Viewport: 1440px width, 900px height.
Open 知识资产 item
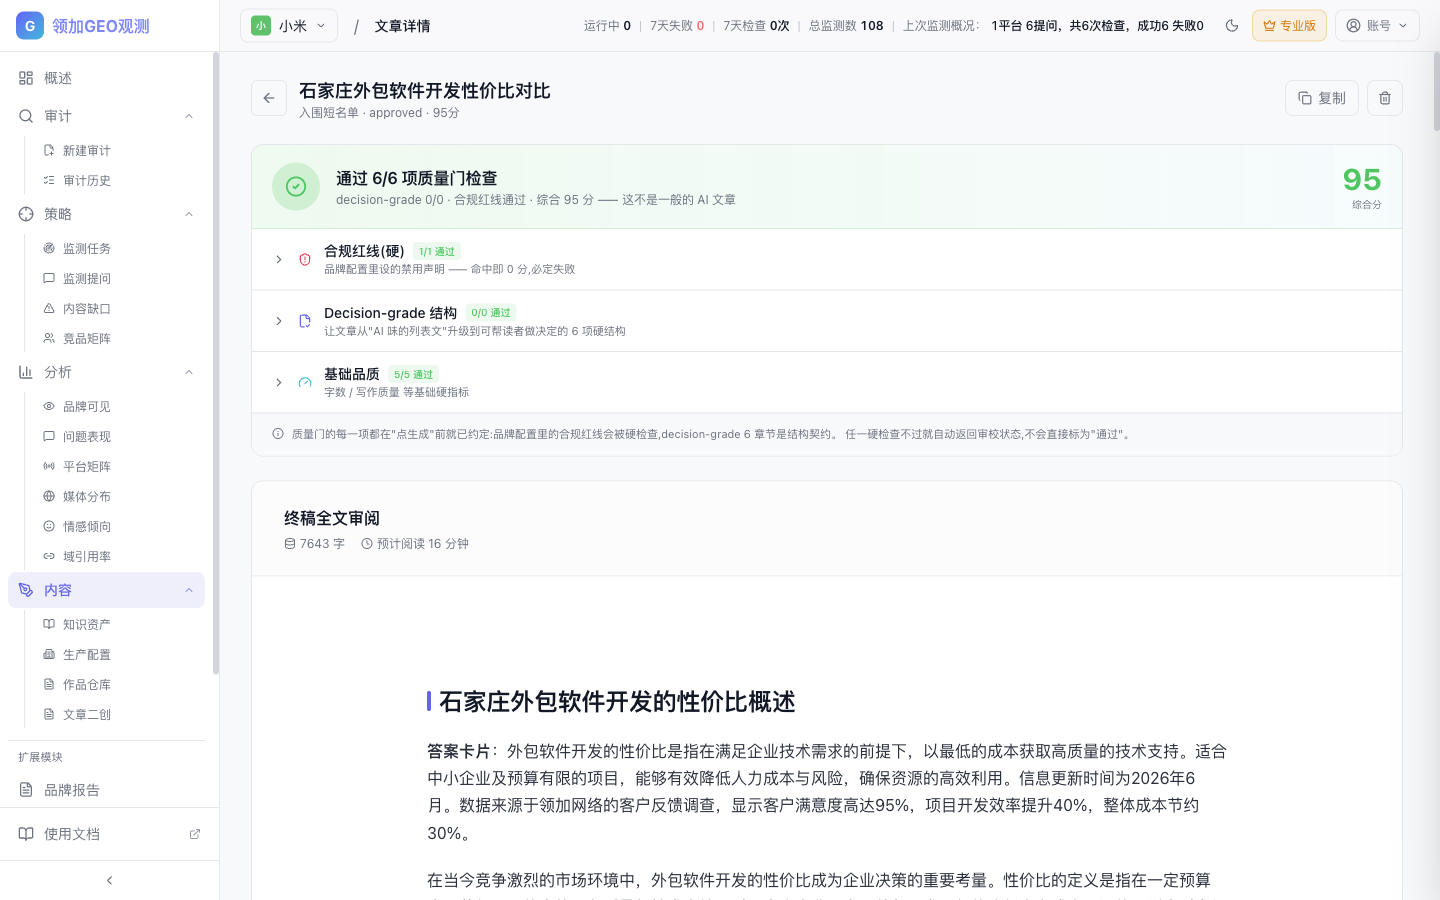(x=86, y=624)
